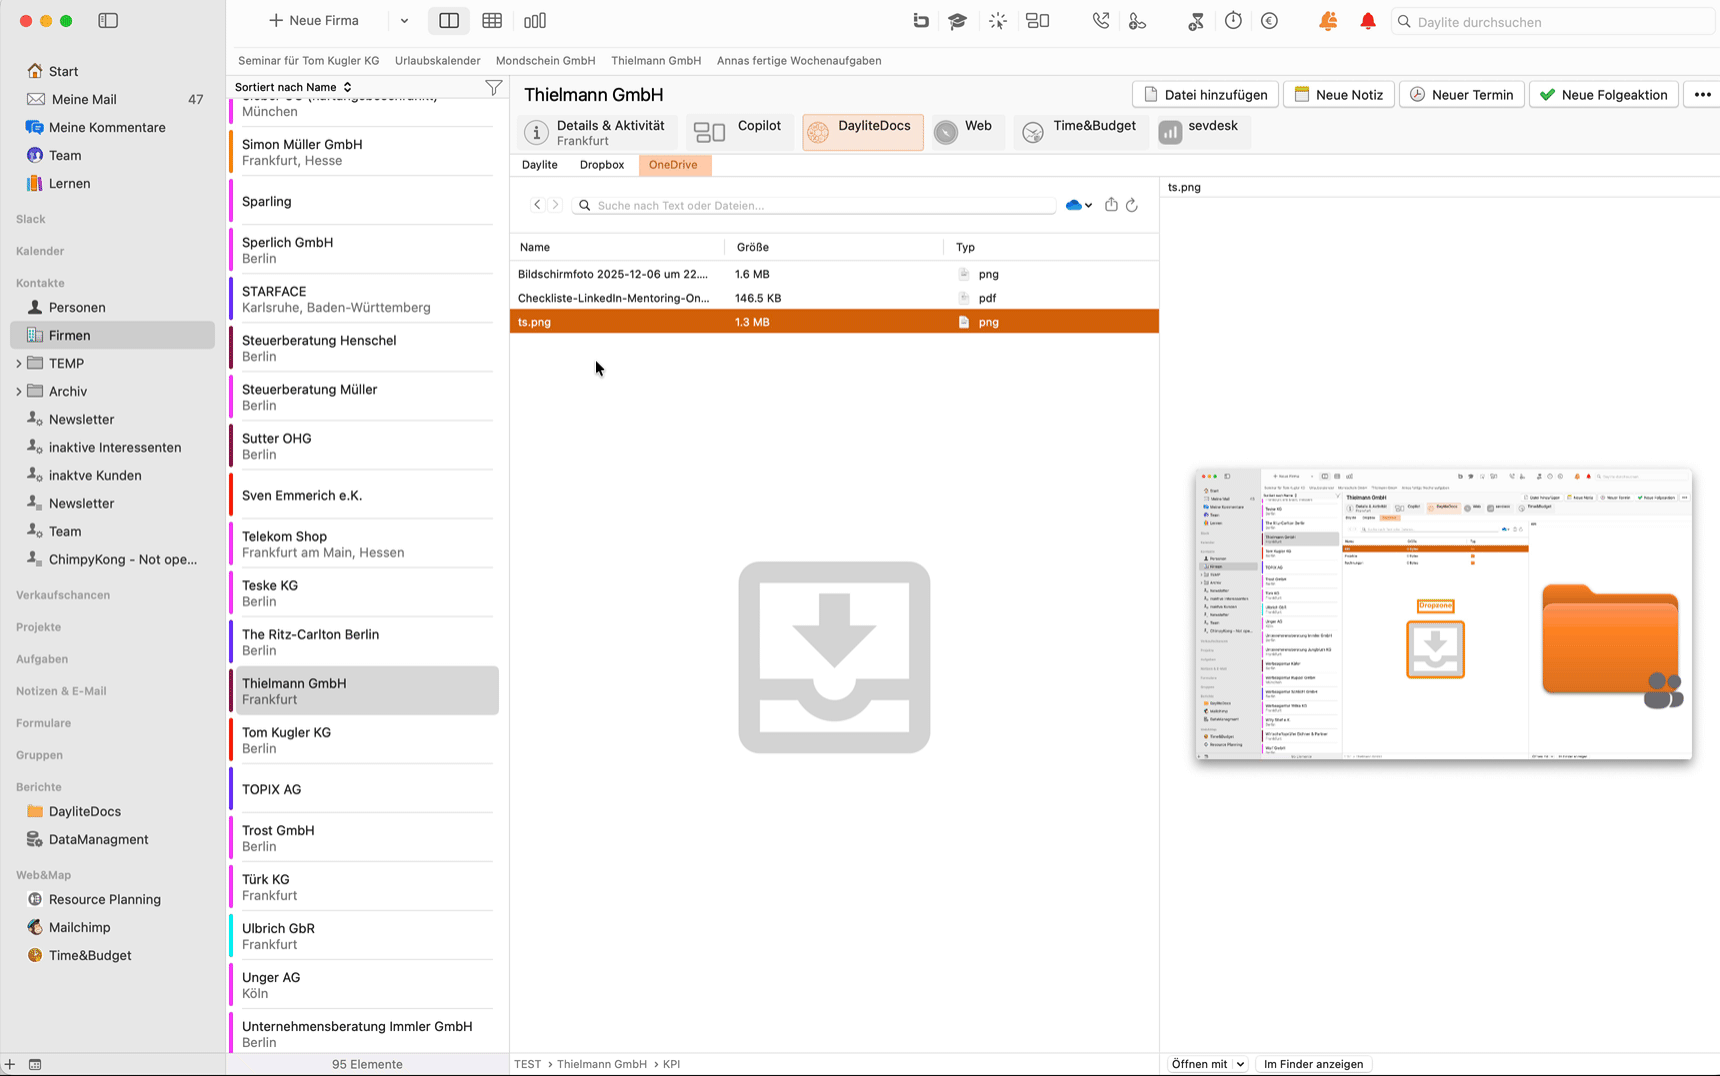Image resolution: width=1720 pixels, height=1076 pixels.
Task: Open DataManagment in sidebar
Action: (98, 840)
